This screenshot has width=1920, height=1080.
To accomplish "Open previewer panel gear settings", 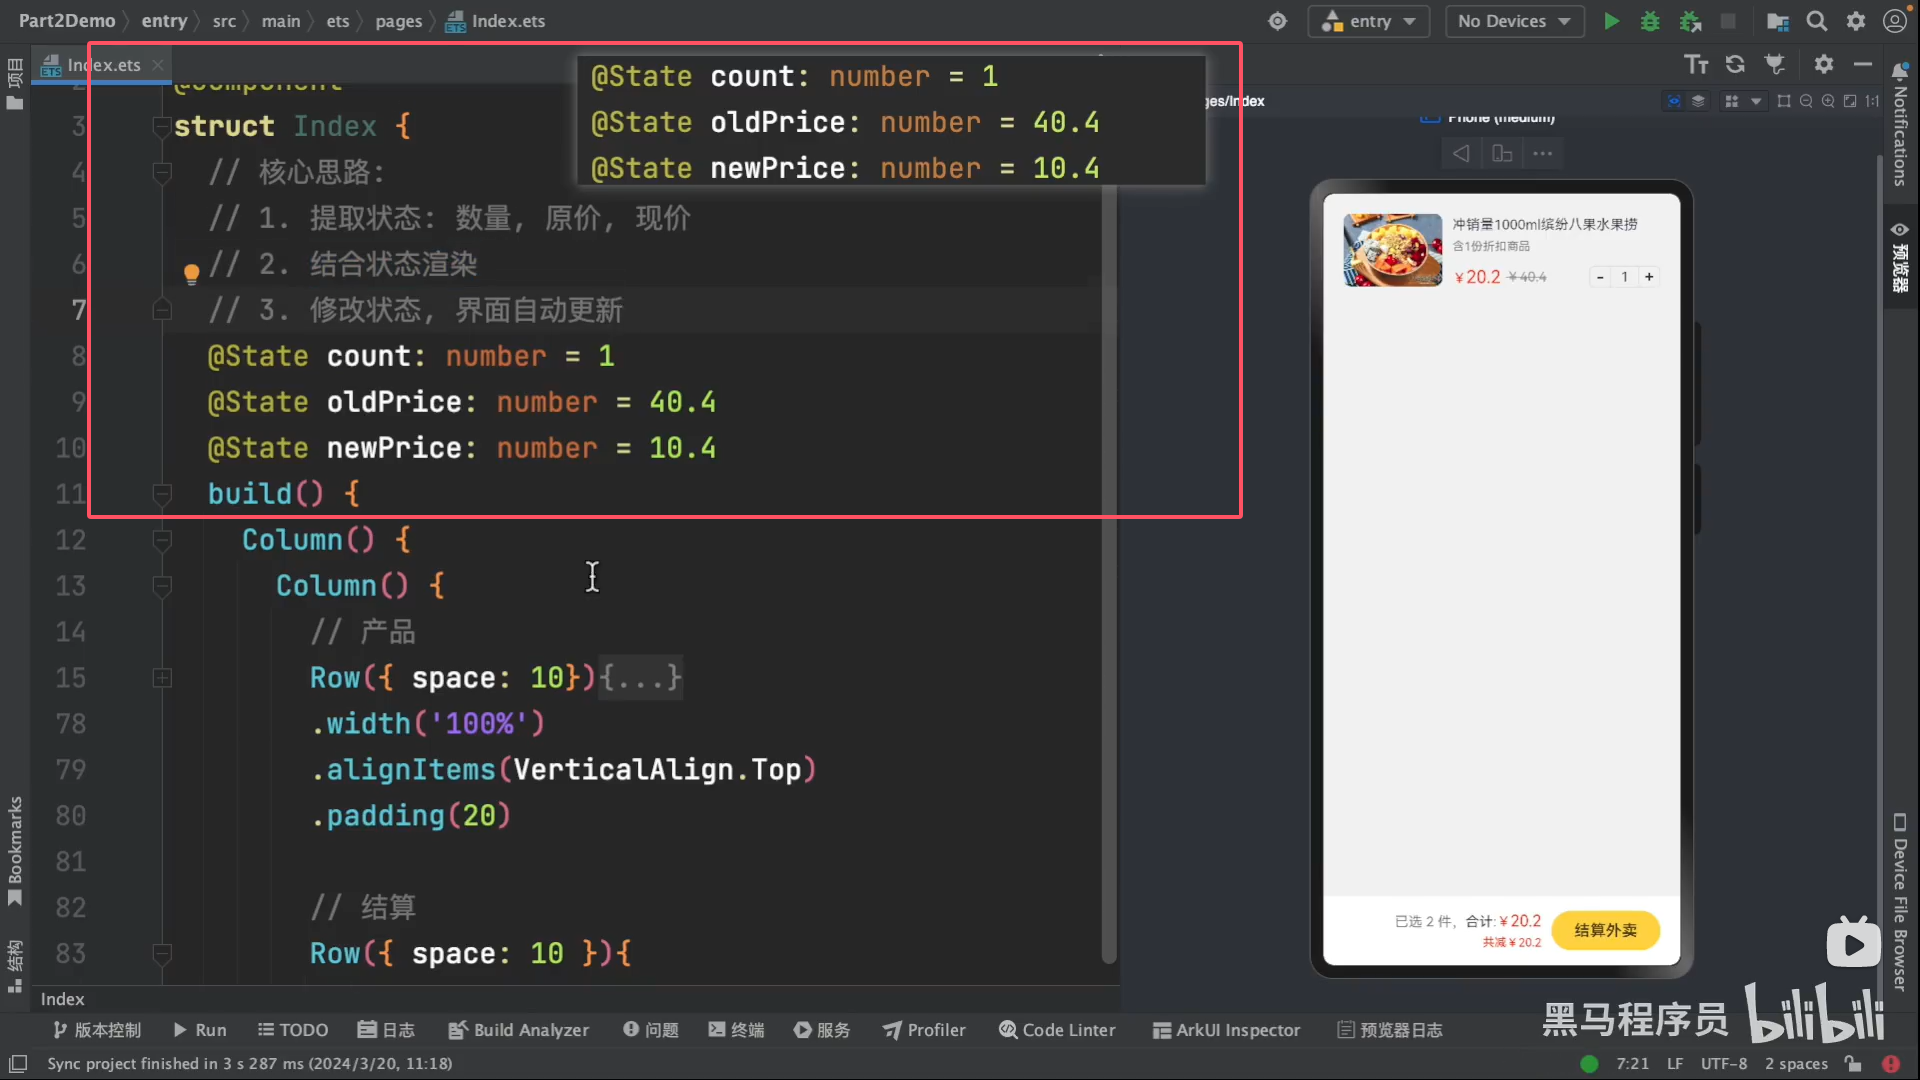I will pyautogui.click(x=1824, y=65).
